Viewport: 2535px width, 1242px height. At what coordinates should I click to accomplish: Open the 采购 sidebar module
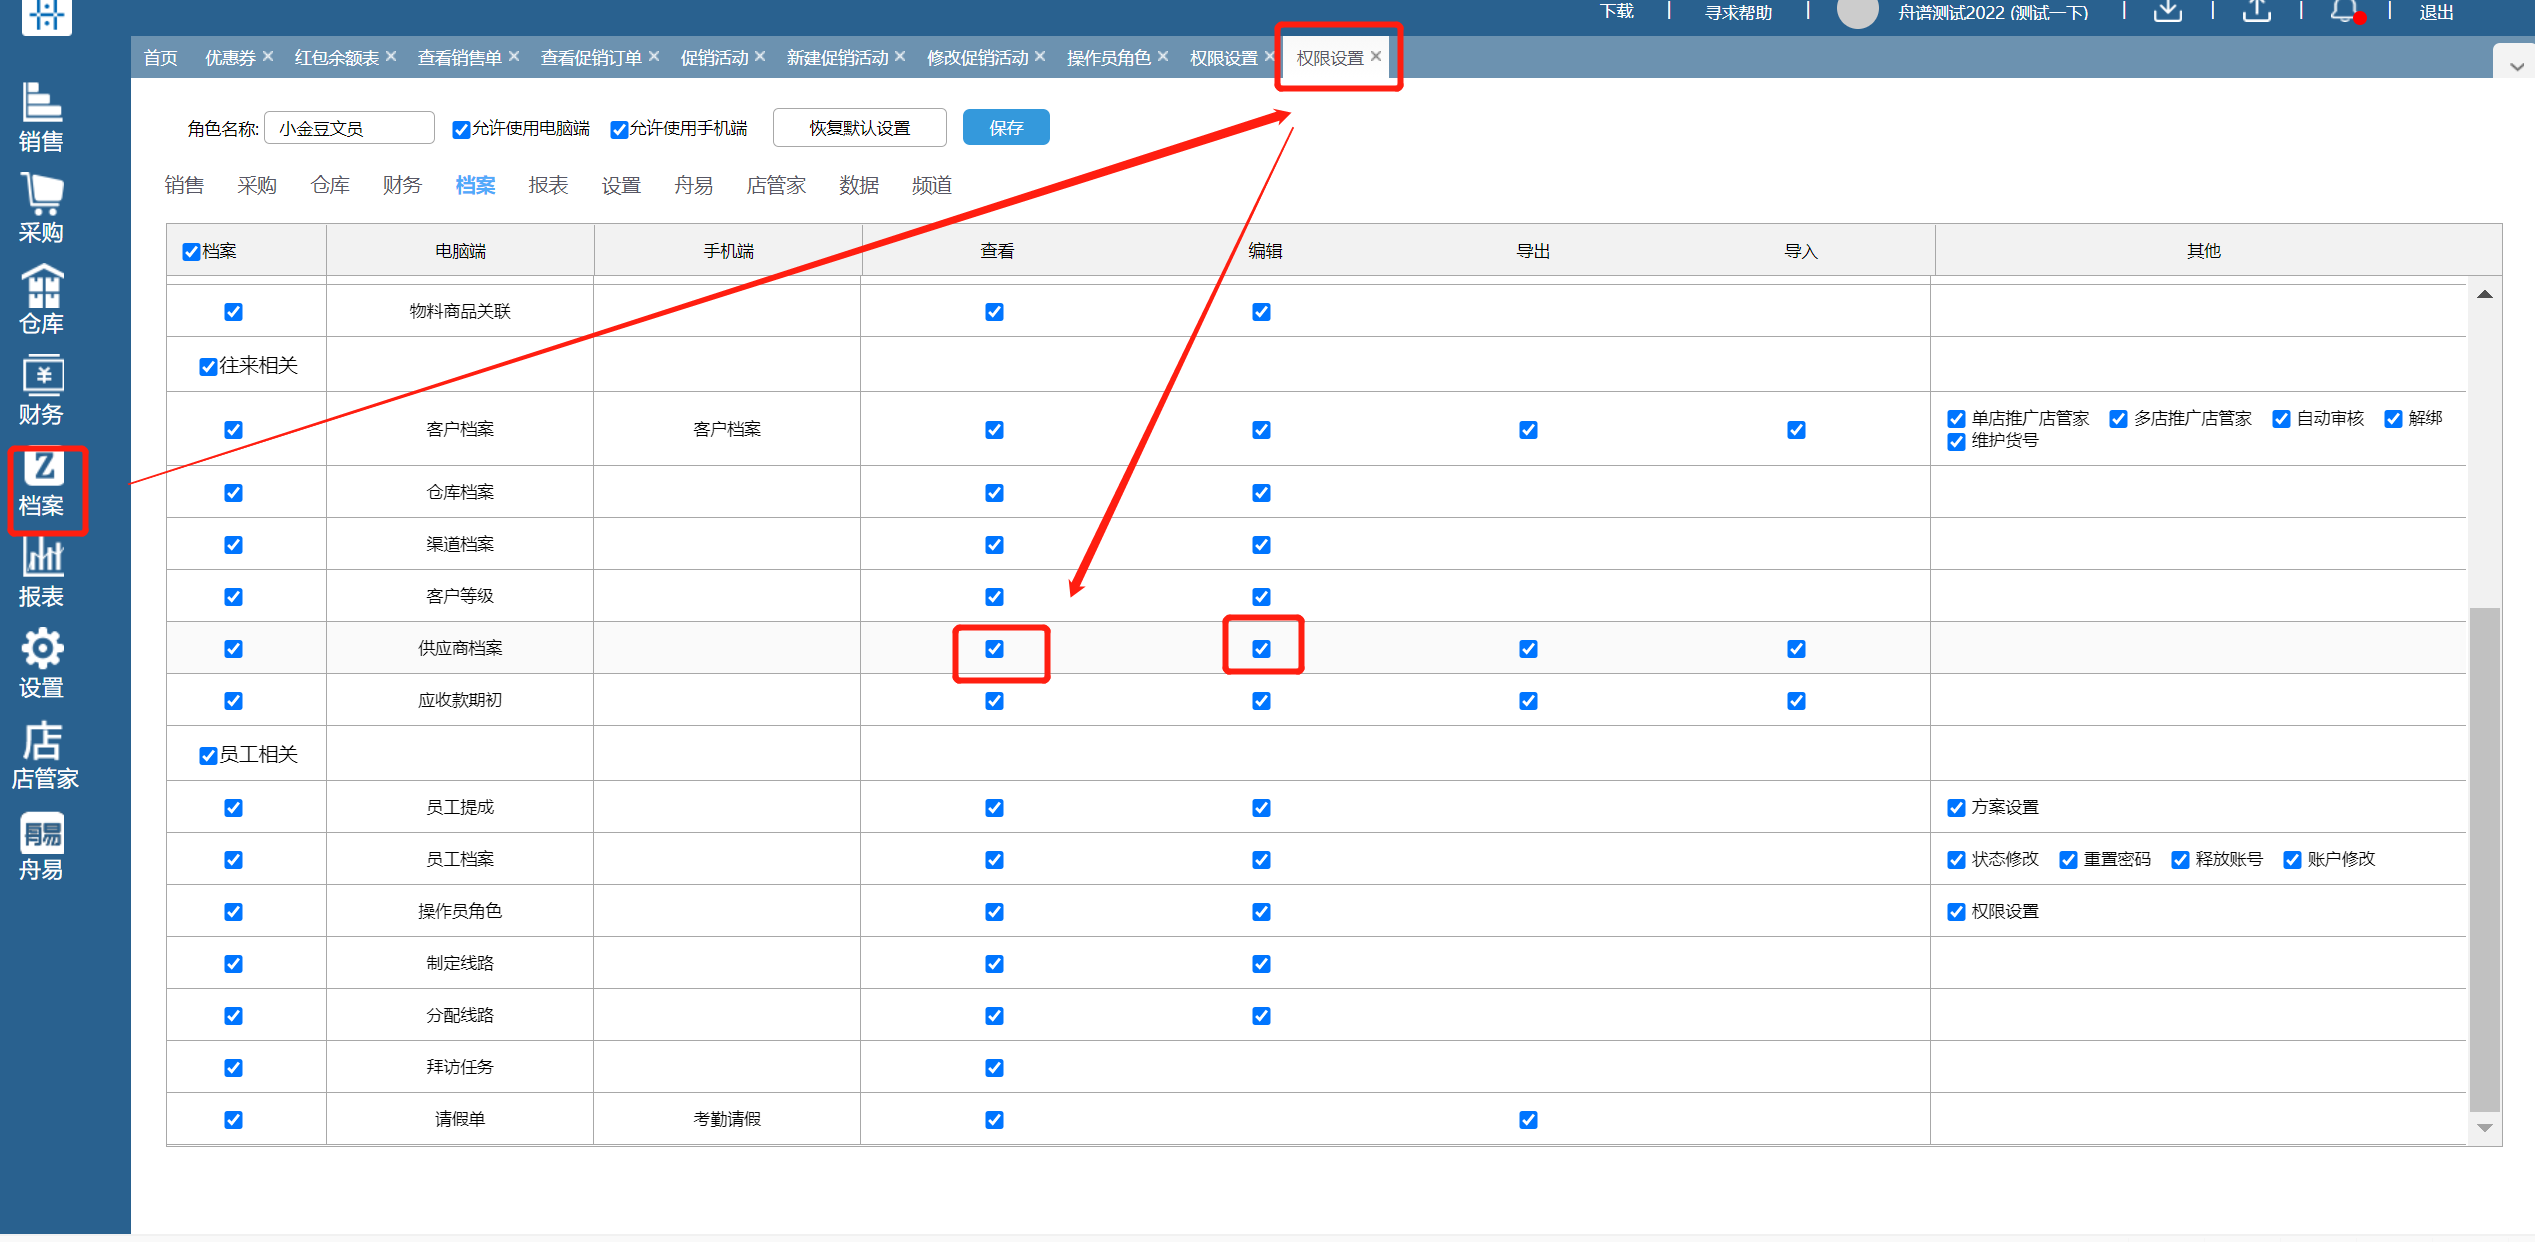click(41, 208)
